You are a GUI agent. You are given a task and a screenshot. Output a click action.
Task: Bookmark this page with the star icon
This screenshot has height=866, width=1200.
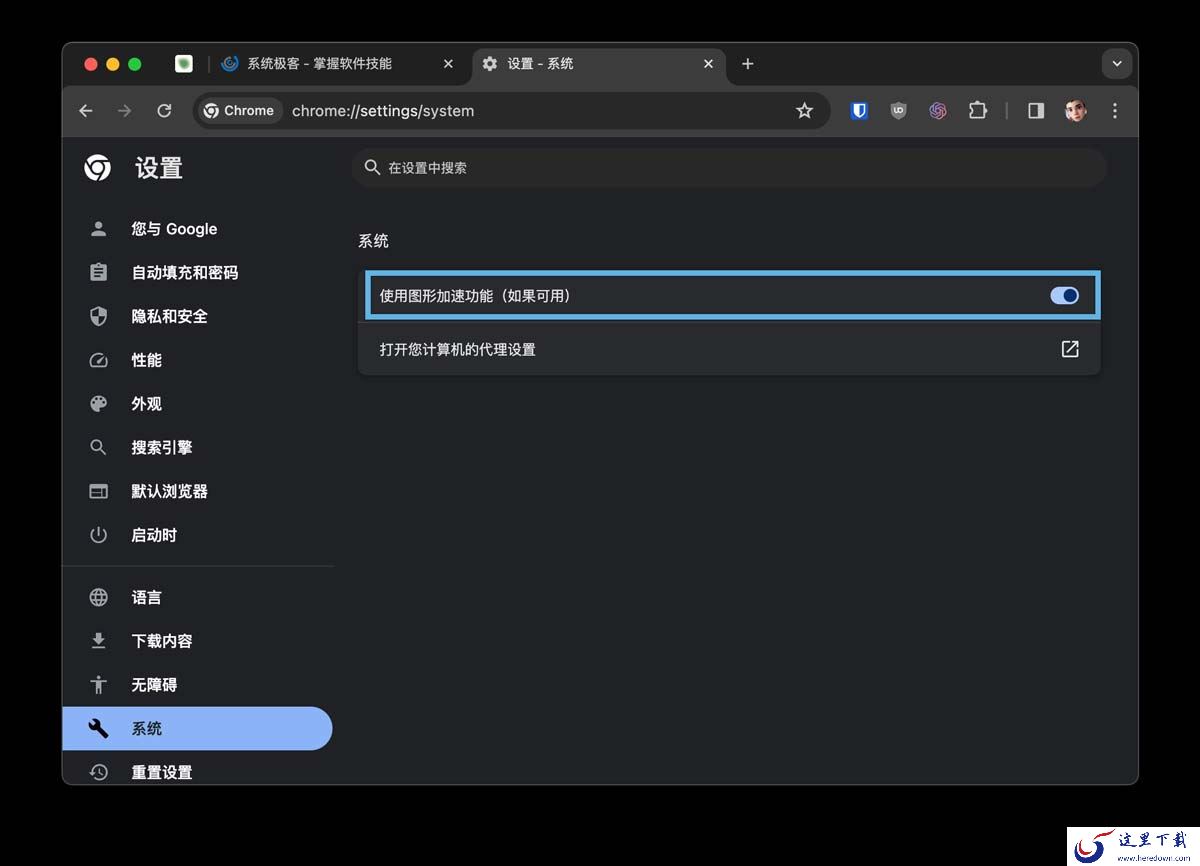804,111
